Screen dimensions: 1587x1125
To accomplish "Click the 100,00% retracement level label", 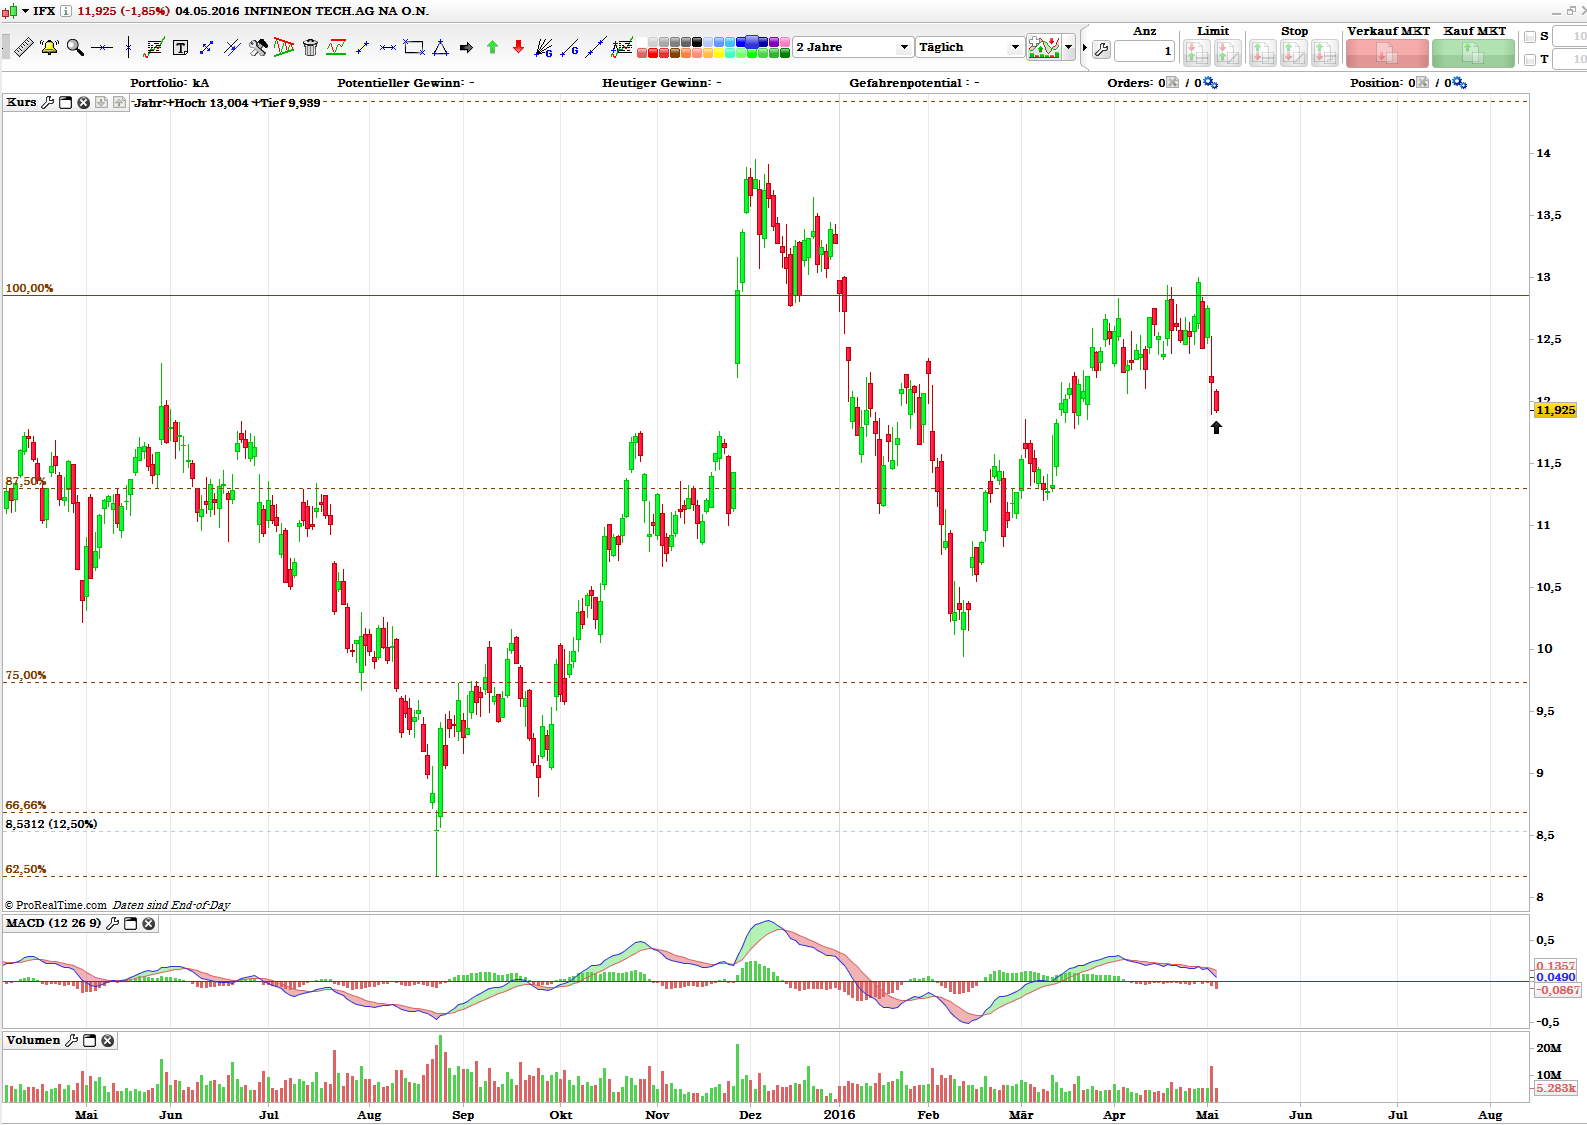I will point(29,288).
